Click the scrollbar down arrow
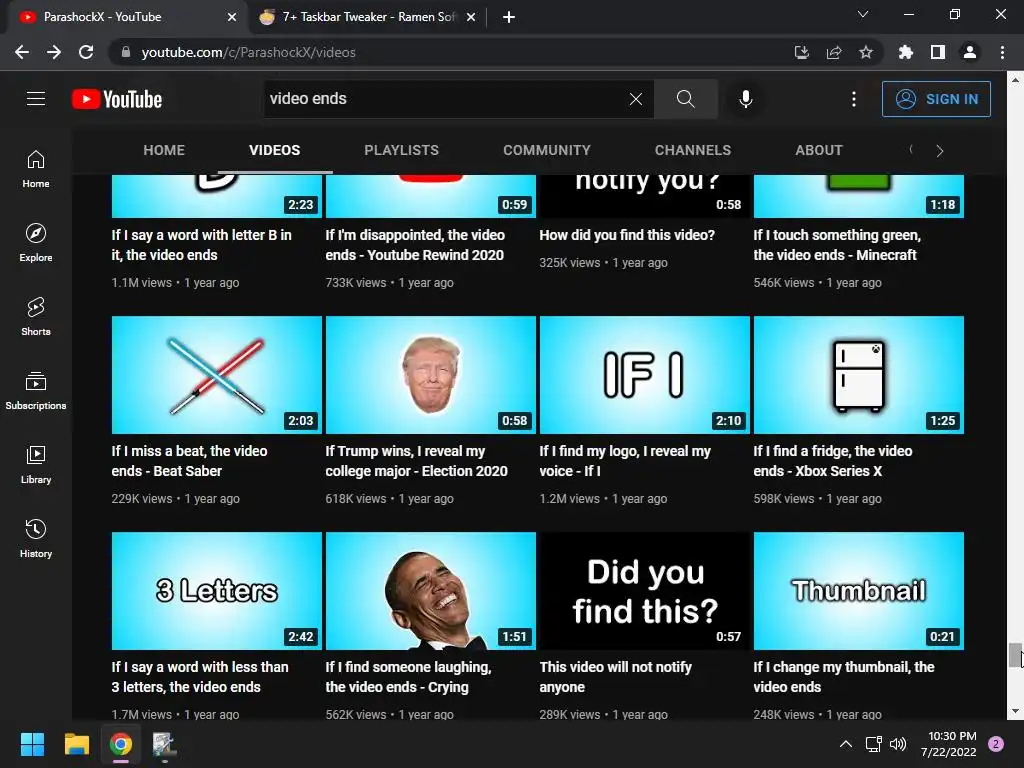Image resolution: width=1024 pixels, height=768 pixels. tap(1015, 711)
